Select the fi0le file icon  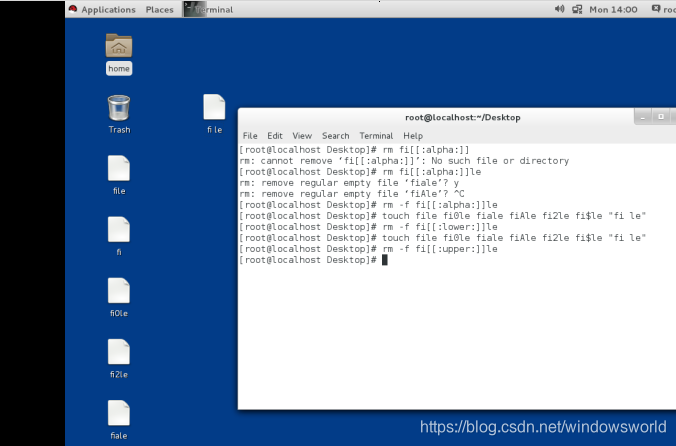[119, 298]
